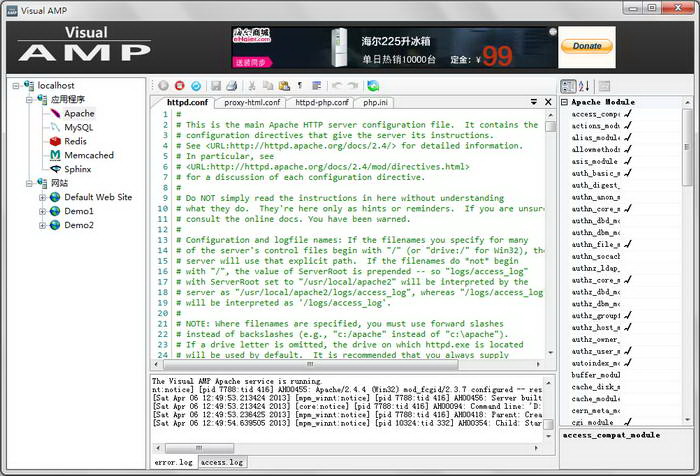Image resolution: width=700 pixels, height=476 pixels.
Task: Switch to the proxy-html.conf tab
Action: [252, 103]
